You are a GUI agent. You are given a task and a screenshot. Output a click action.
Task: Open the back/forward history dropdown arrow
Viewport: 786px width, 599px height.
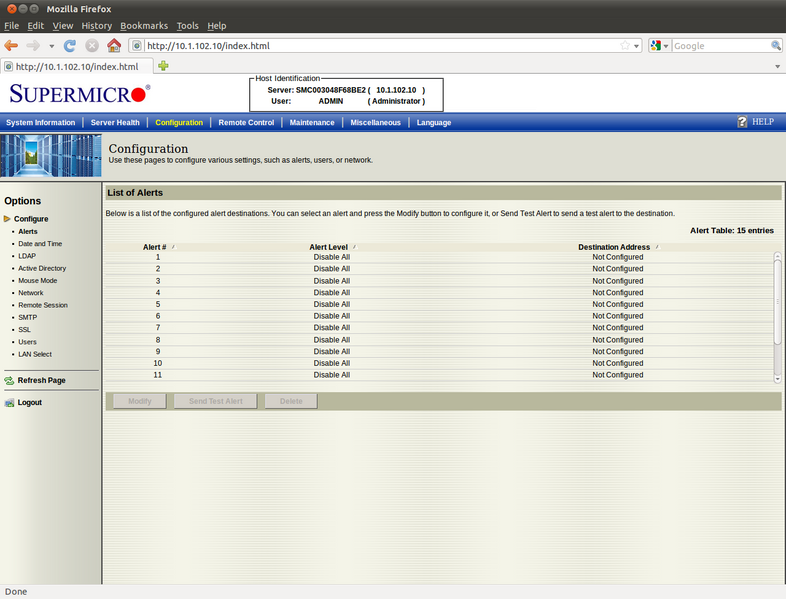coord(52,46)
